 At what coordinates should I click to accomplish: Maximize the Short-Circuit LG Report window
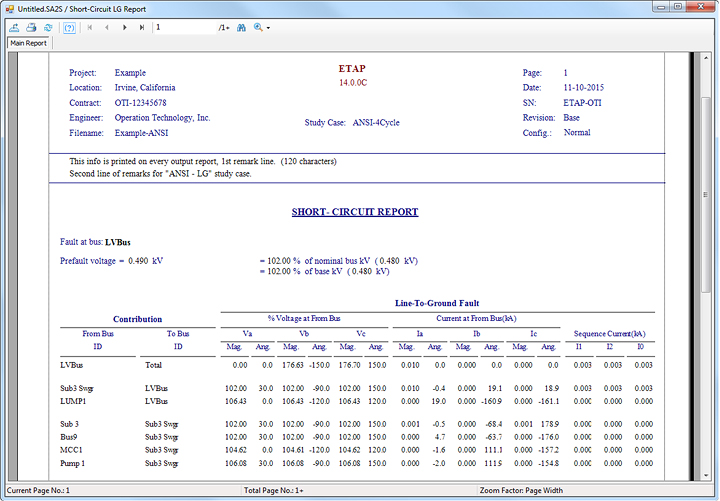[x=676, y=6]
